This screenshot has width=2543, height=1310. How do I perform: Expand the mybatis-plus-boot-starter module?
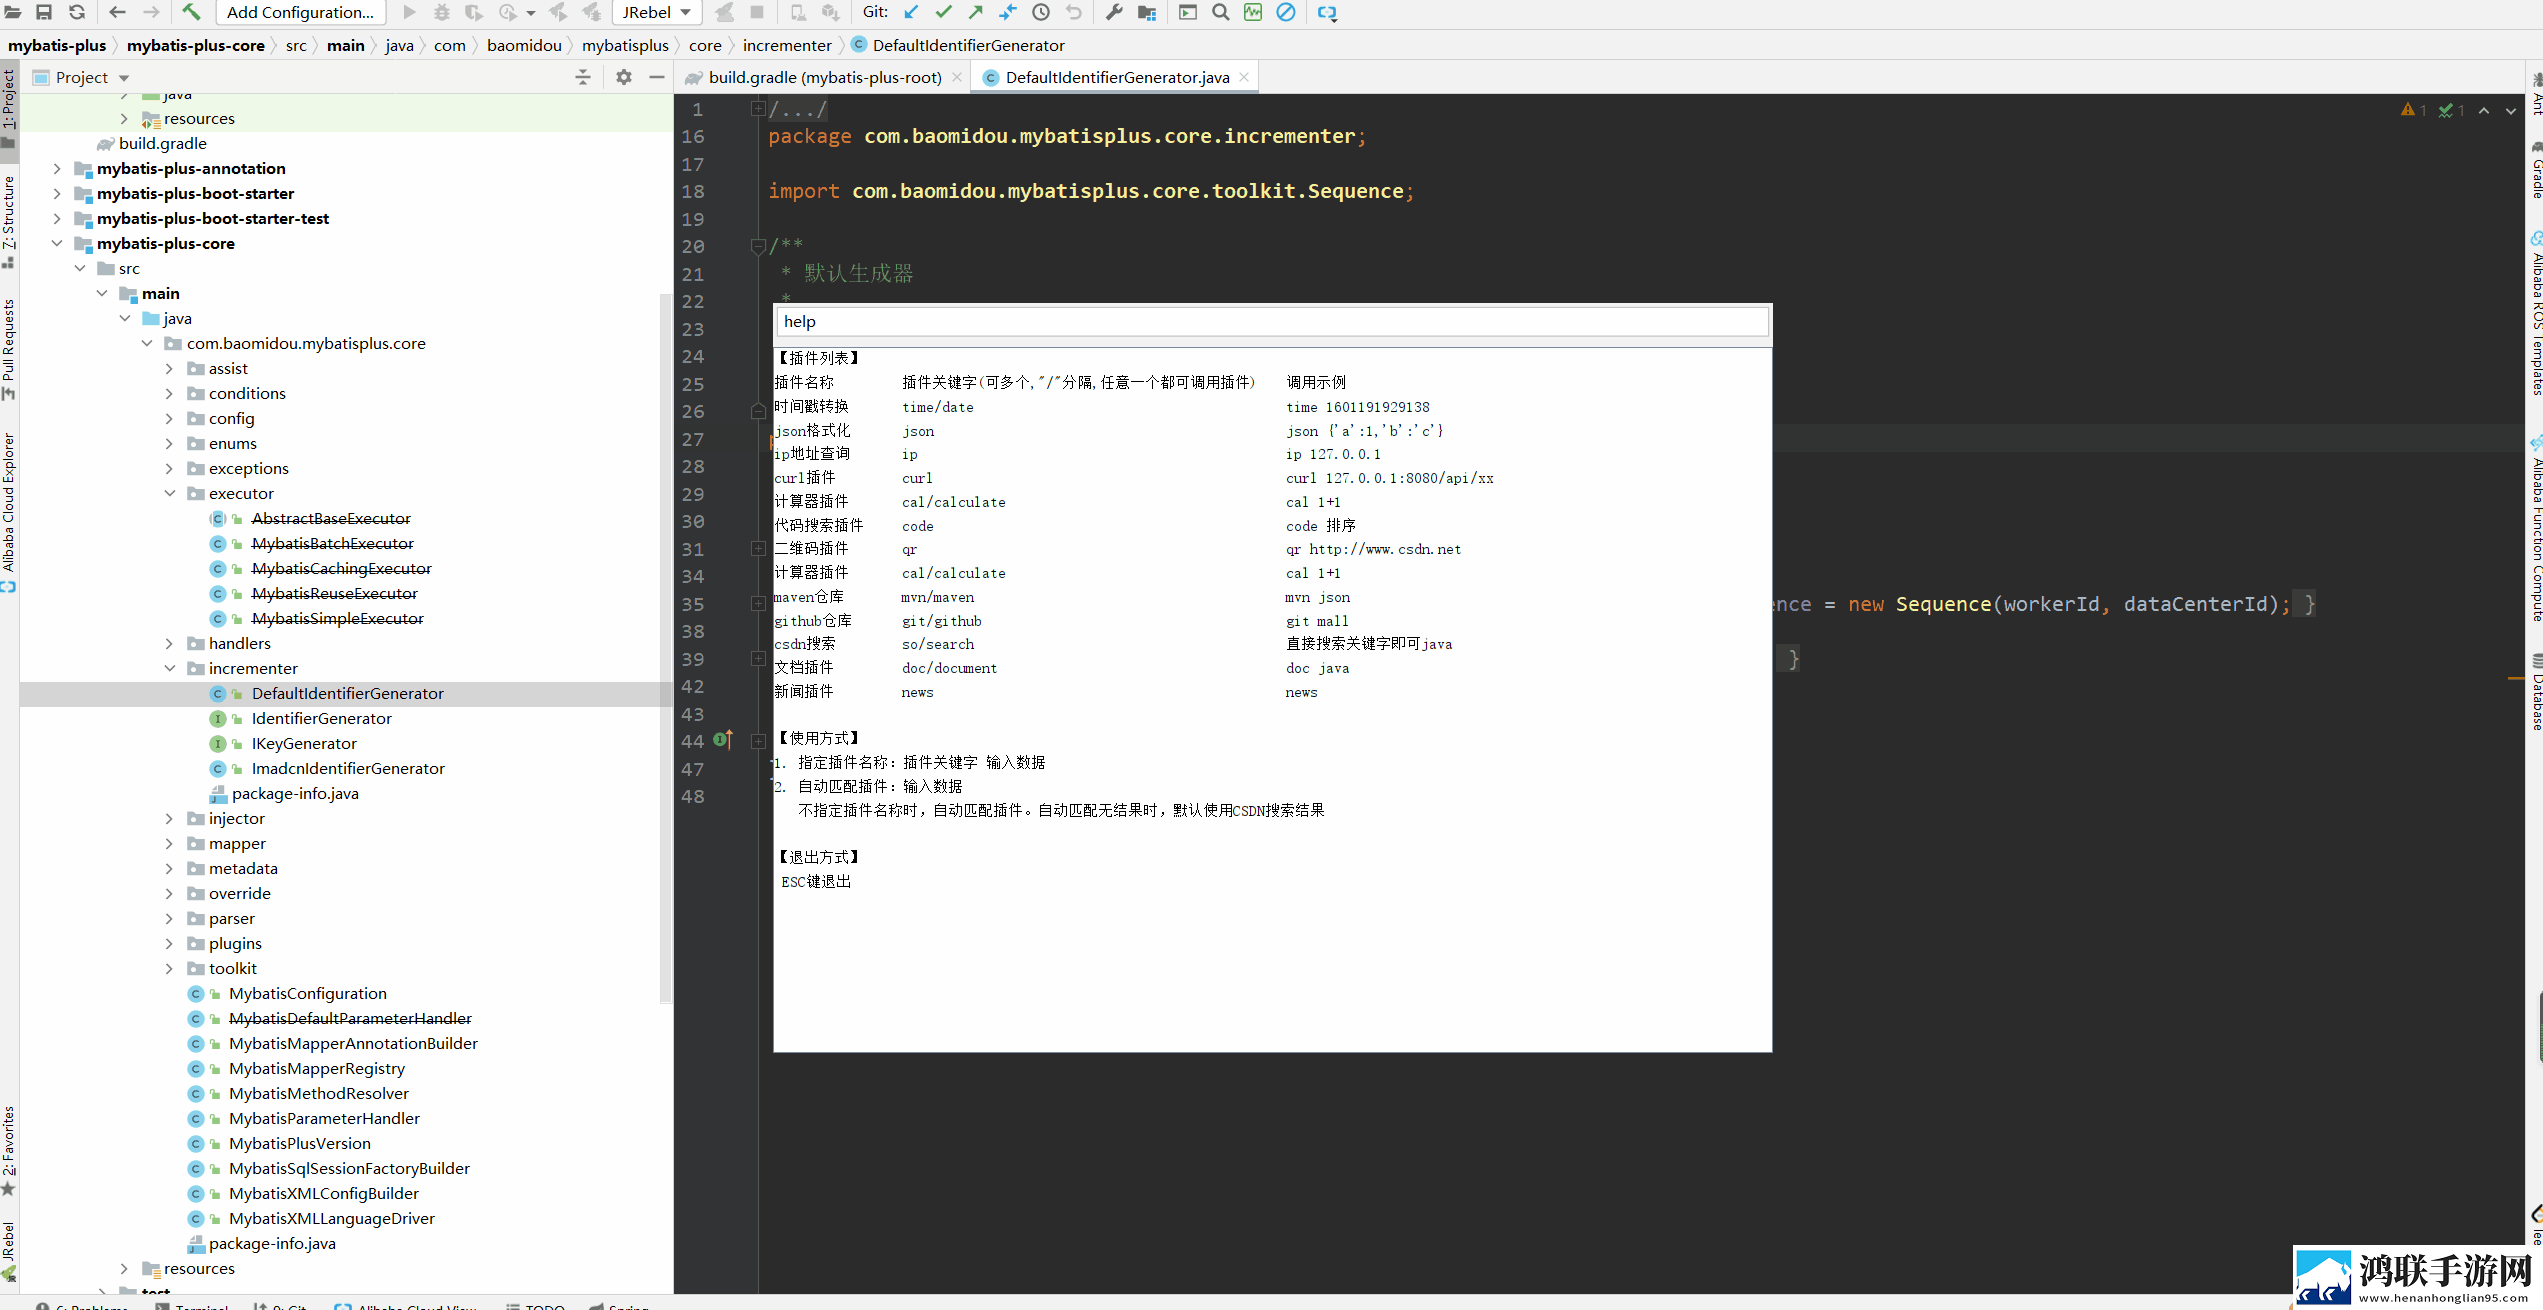point(57,193)
